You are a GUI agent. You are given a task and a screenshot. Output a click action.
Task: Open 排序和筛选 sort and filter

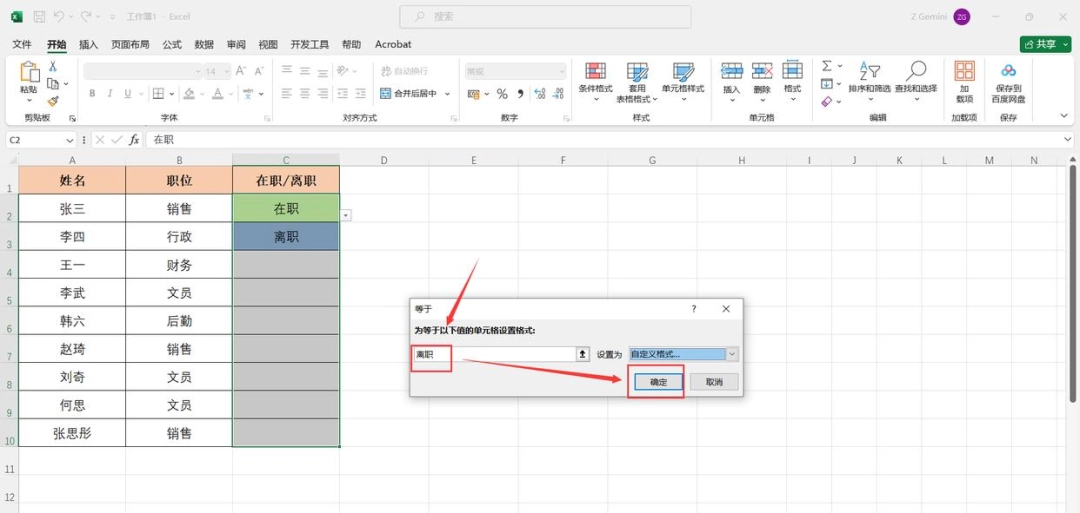870,81
